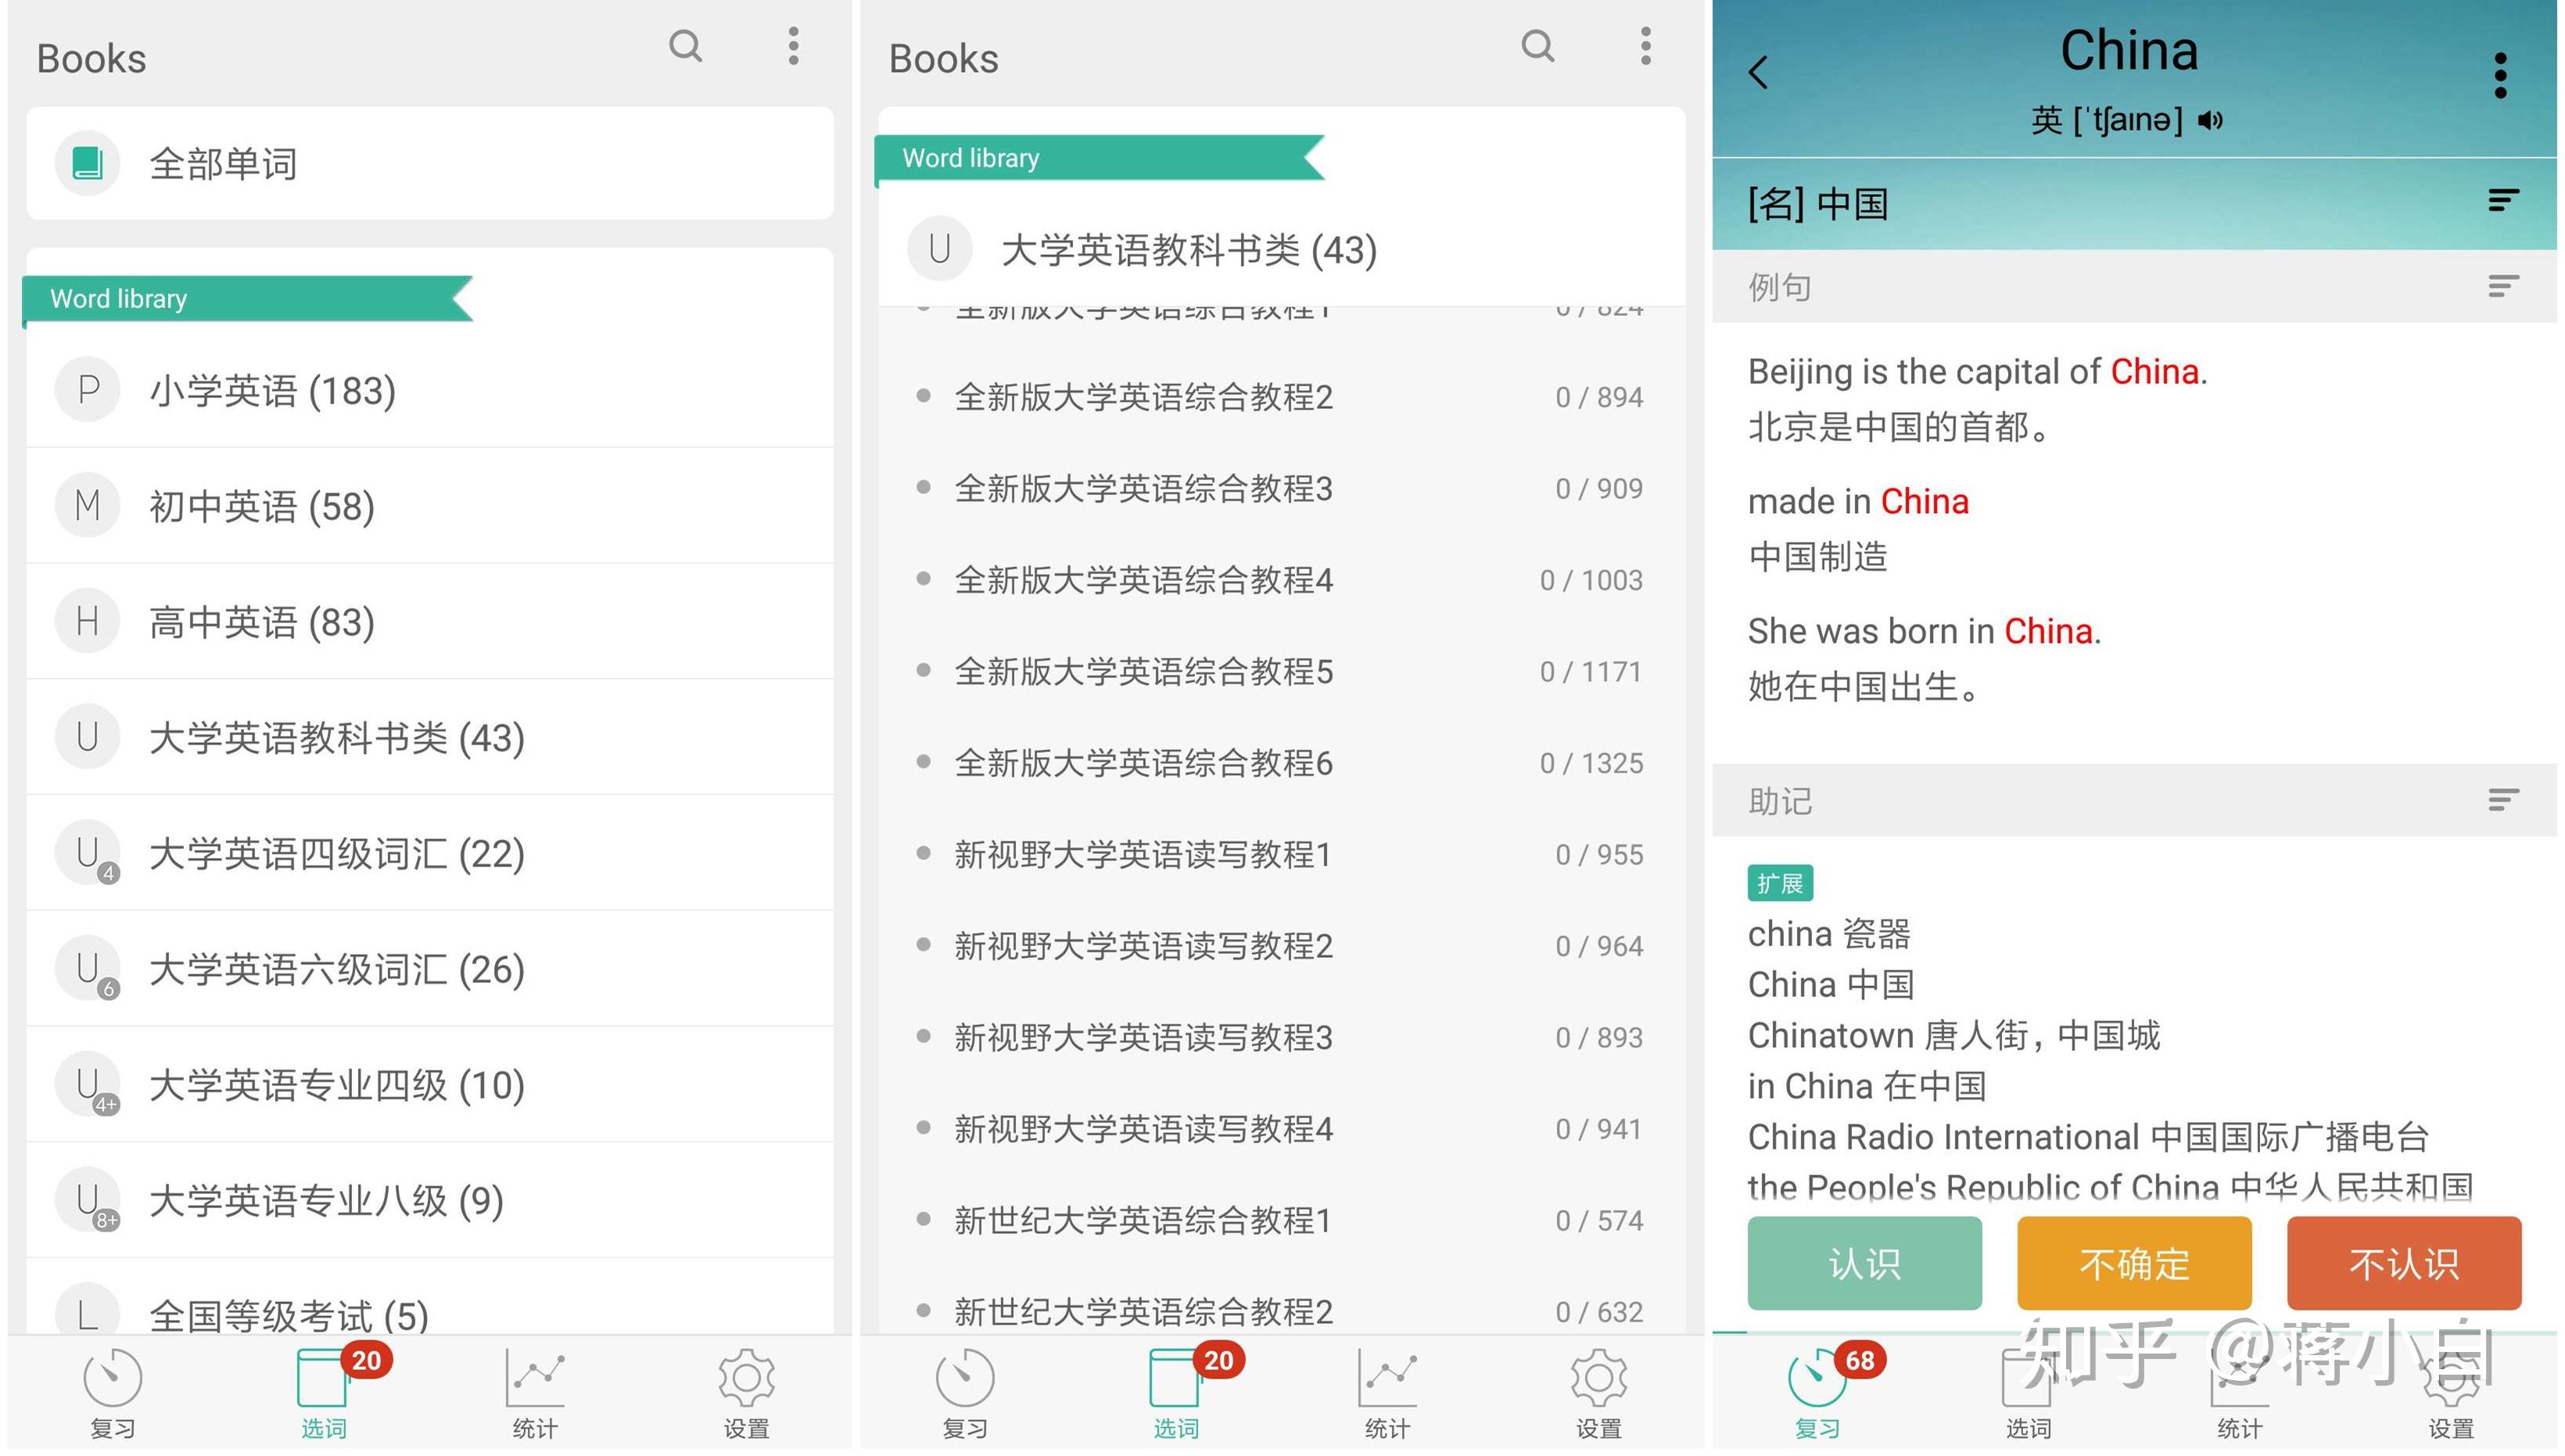The width and height of the screenshot is (2565, 1456).
Task: Select 新视野大学英语读写教程1 book
Action: (1142, 855)
